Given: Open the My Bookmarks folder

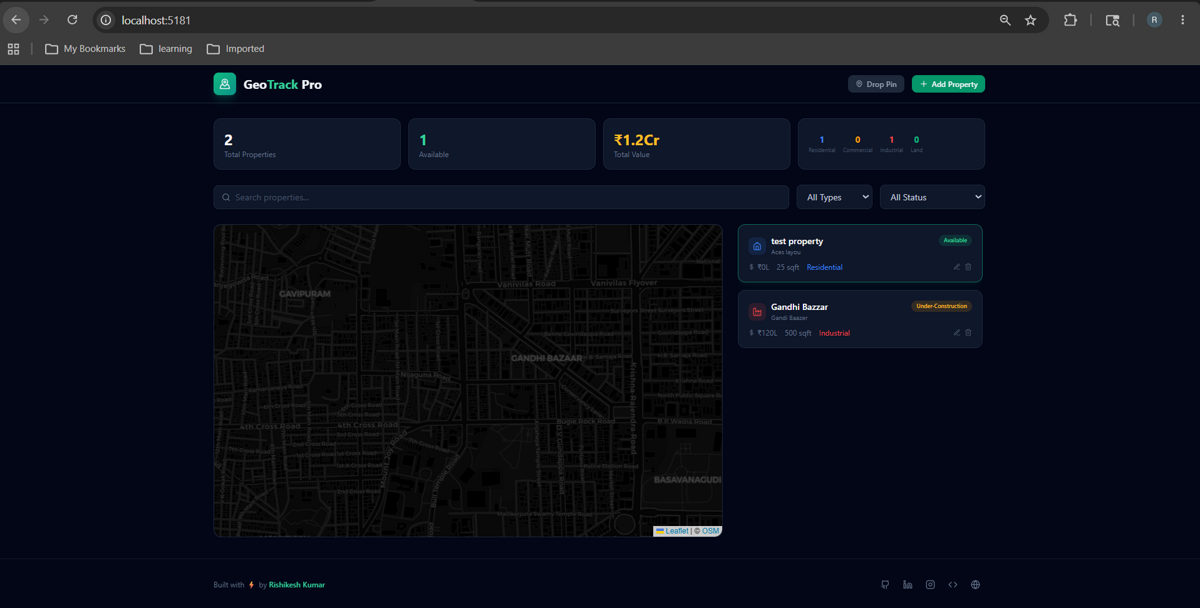Looking at the screenshot, I should click(x=85, y=48).
